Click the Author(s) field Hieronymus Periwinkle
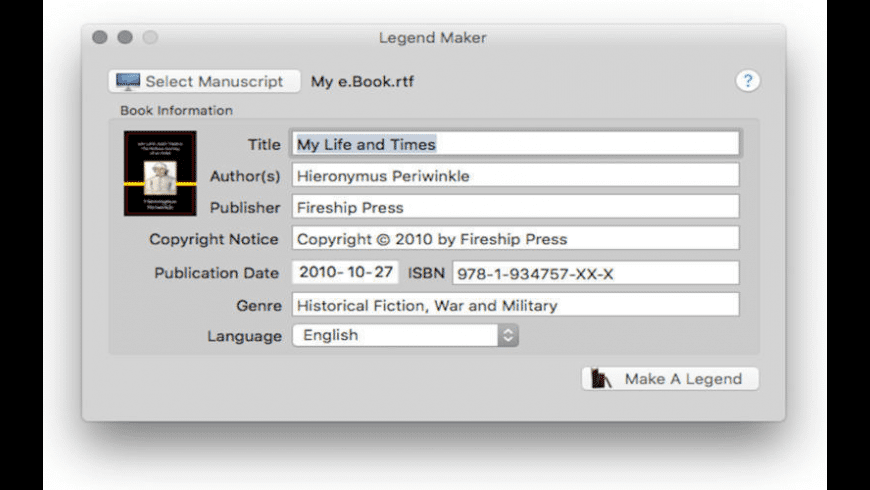 [x=515, y=175]
